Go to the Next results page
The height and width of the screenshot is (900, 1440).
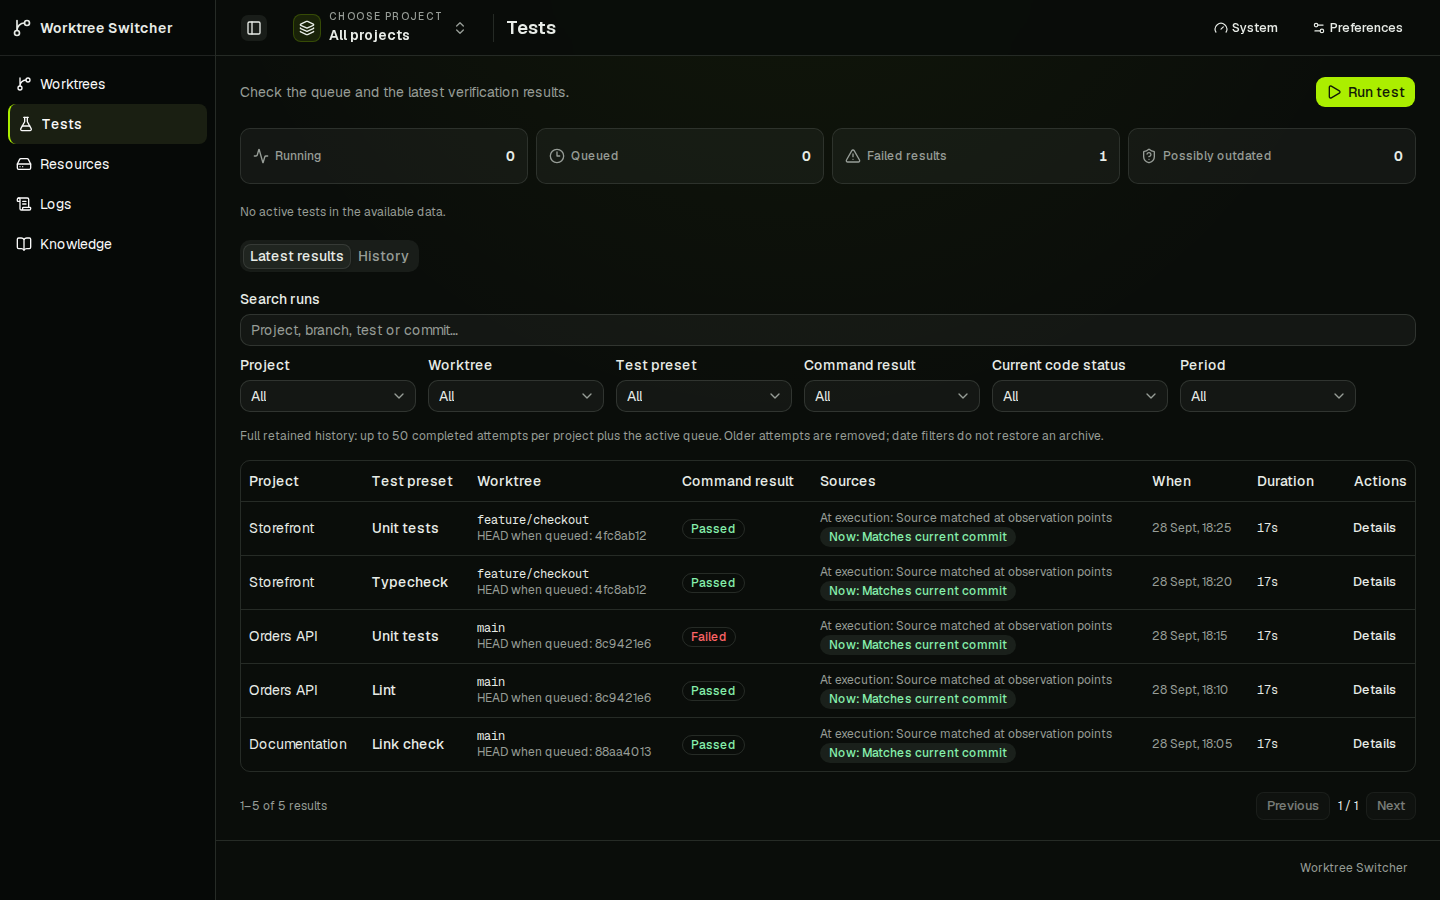click(x=1391, y=806)
